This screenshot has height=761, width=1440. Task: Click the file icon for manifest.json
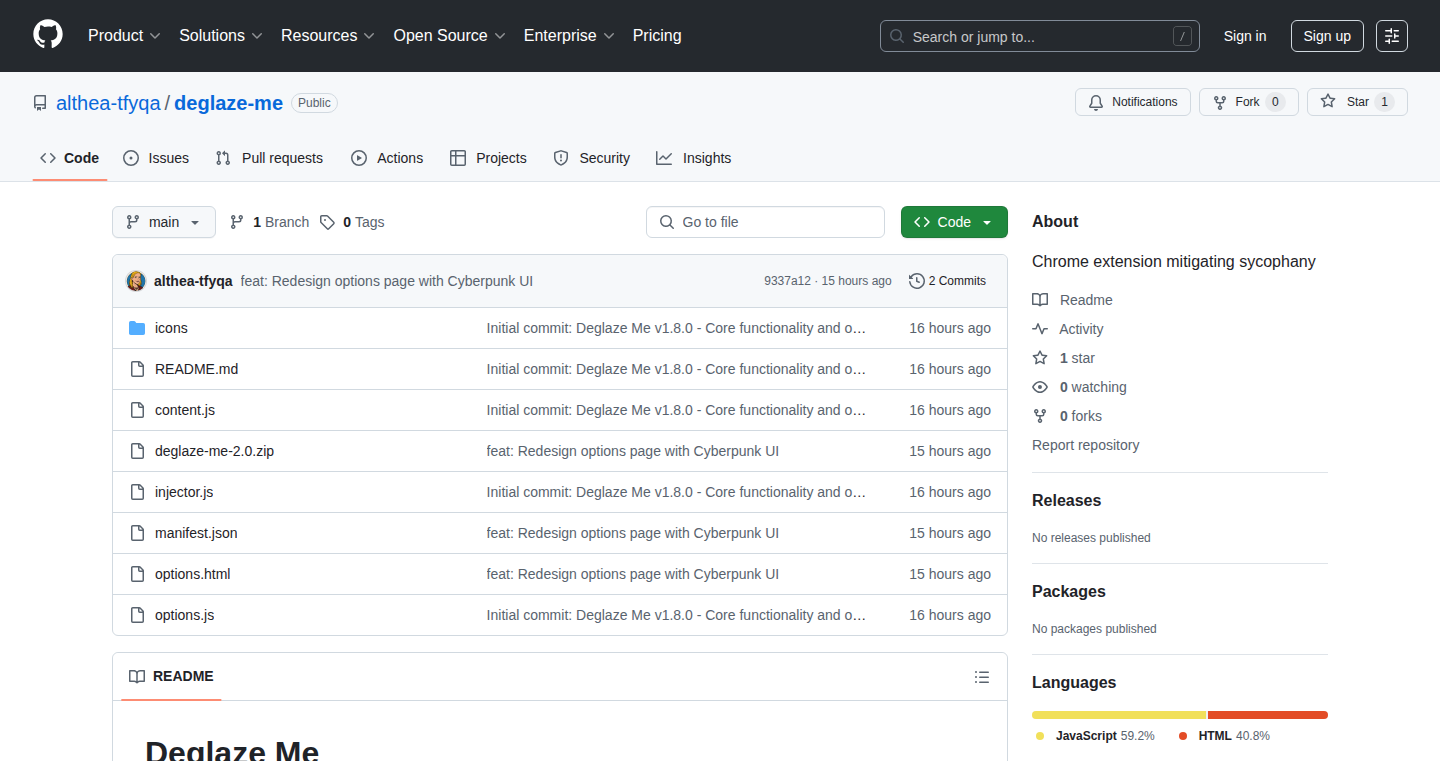[x=137, y=533]
